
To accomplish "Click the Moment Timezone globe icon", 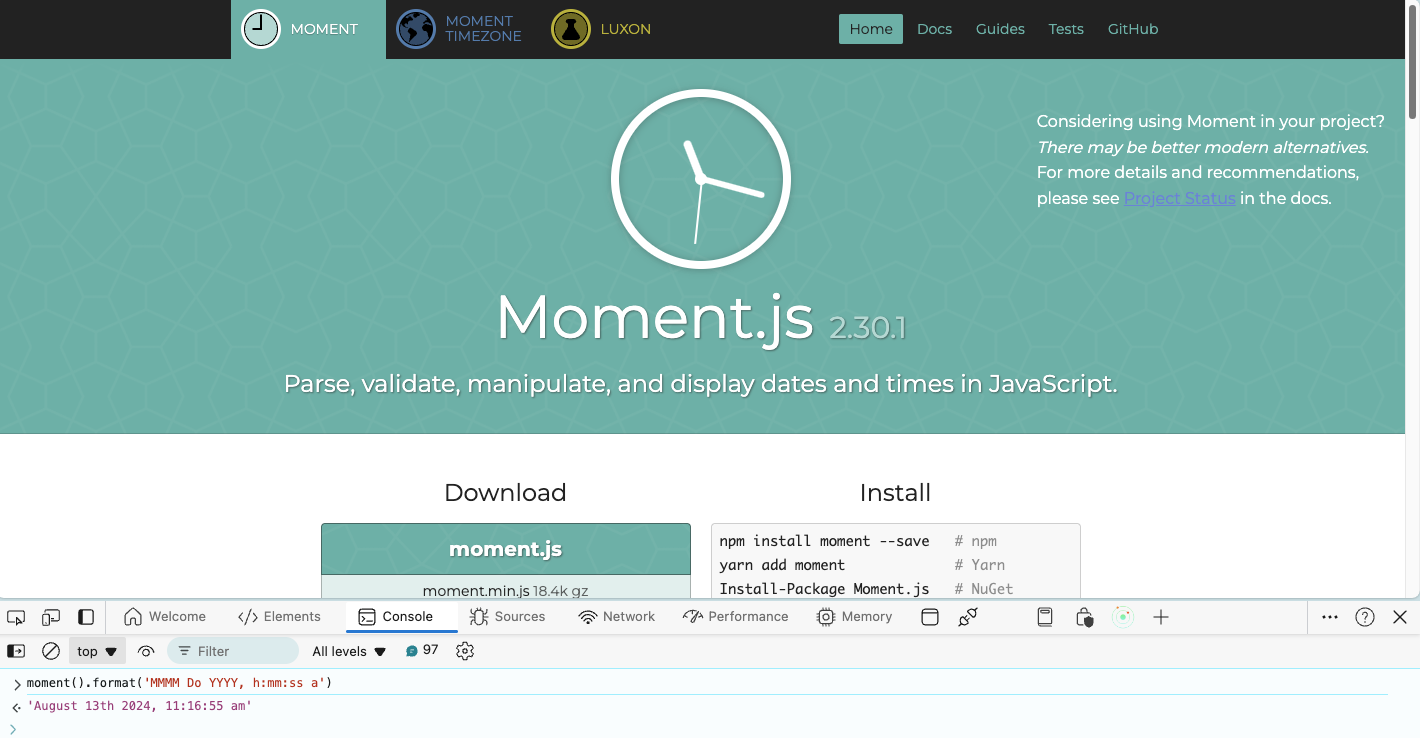I will [x=416, y=29].
